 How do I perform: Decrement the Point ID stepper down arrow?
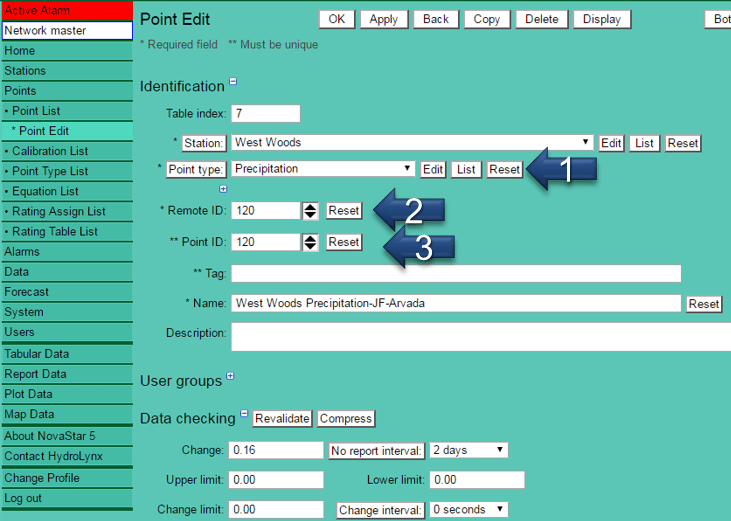(x=311, y=246)
